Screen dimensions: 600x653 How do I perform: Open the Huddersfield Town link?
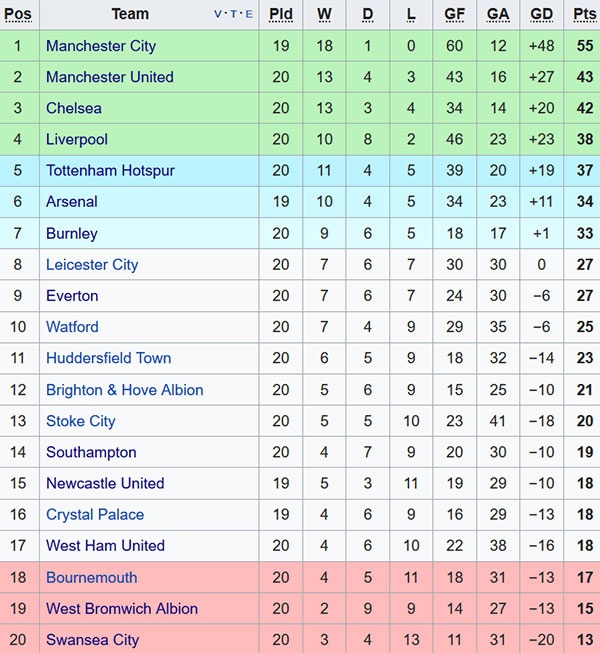108,358
